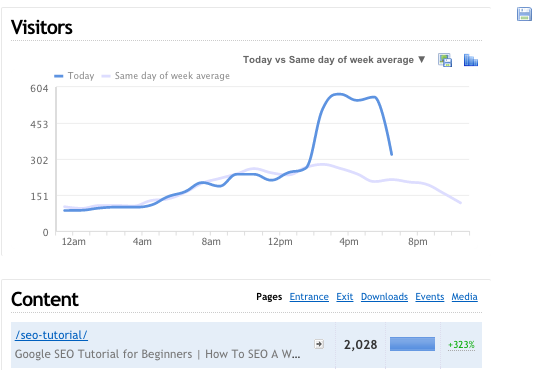Switch to the Events tab
Image resolution: width=539 pixels, height=370 pixels.
[430, 297]
